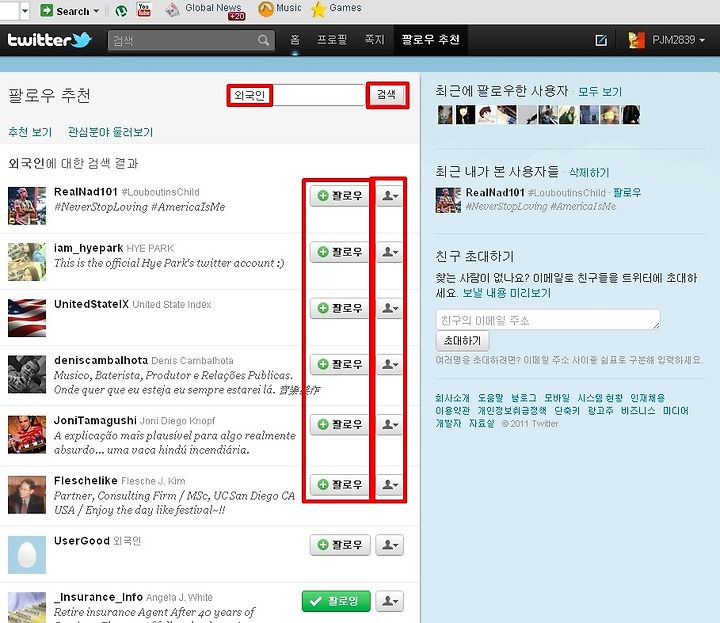Open the YouTube toolbar icon
The height and width of the screenshot is (623, 720).
point(144,10)
